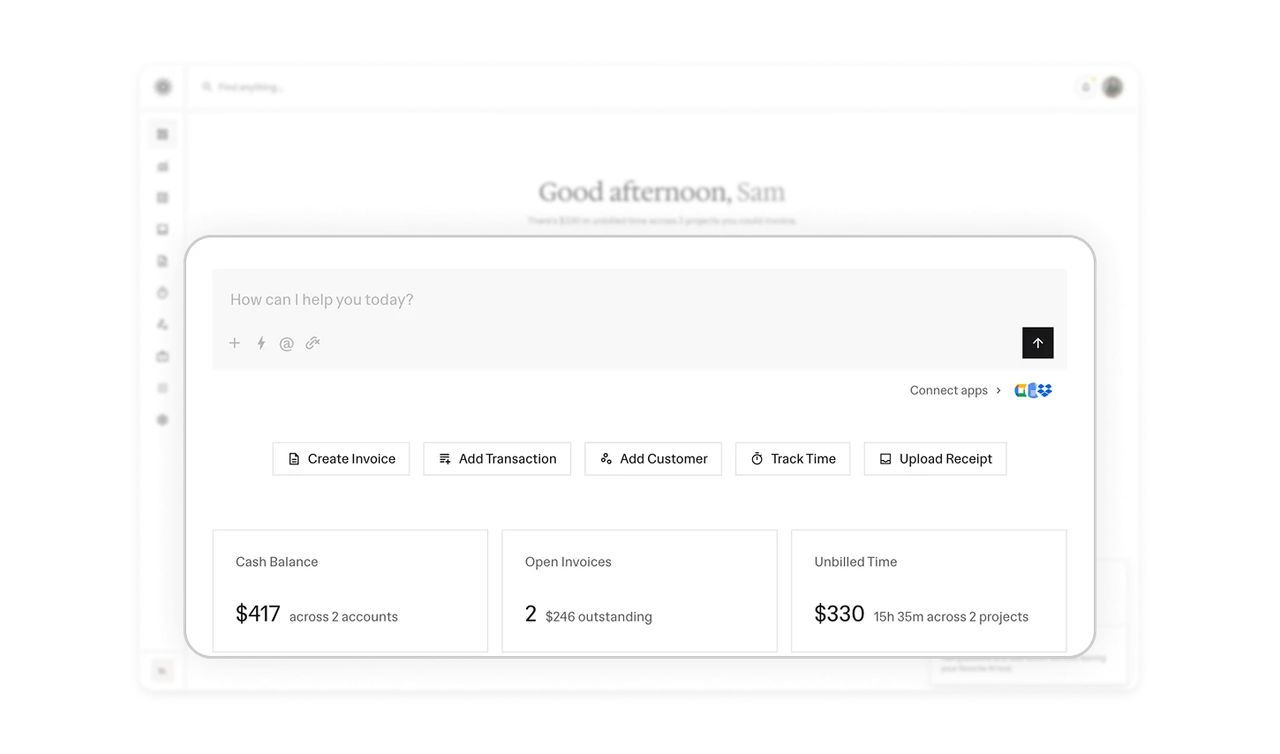1280x754 pixels.
Task: Click the lightning bolt quick actions icon
Action: 261,343
